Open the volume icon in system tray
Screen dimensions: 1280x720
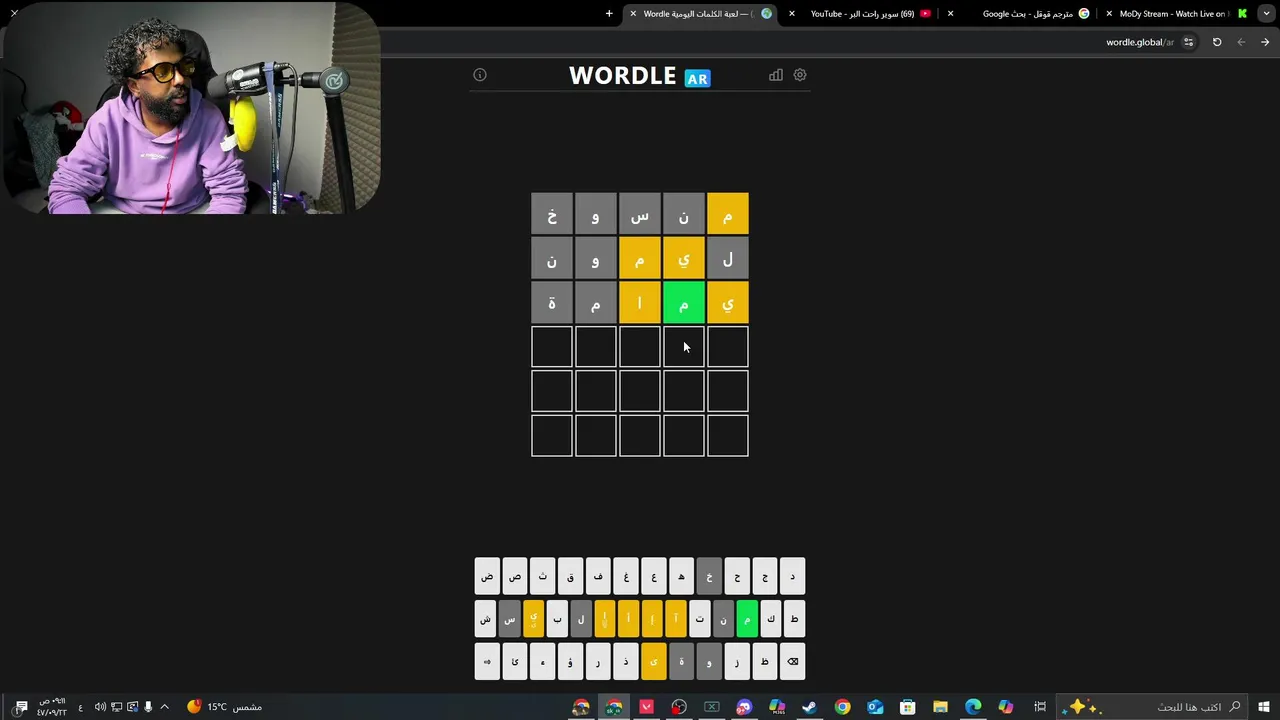100,707
